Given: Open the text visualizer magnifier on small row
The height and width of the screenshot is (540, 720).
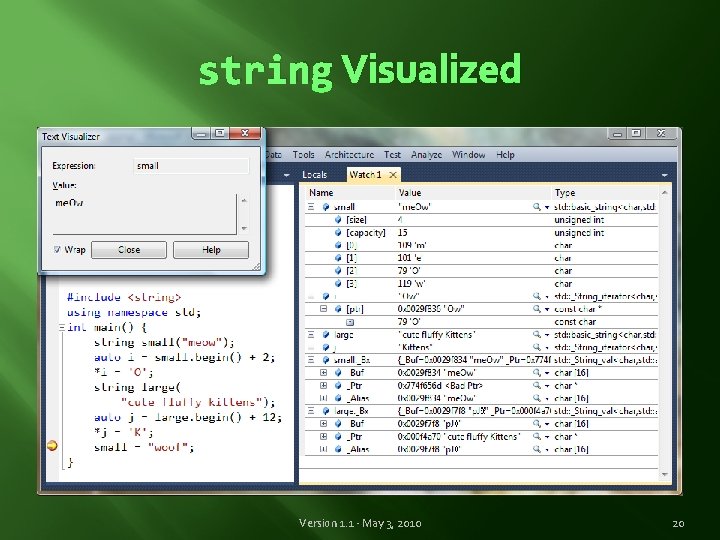Looking at the screenshot, I should click(536, 207).
